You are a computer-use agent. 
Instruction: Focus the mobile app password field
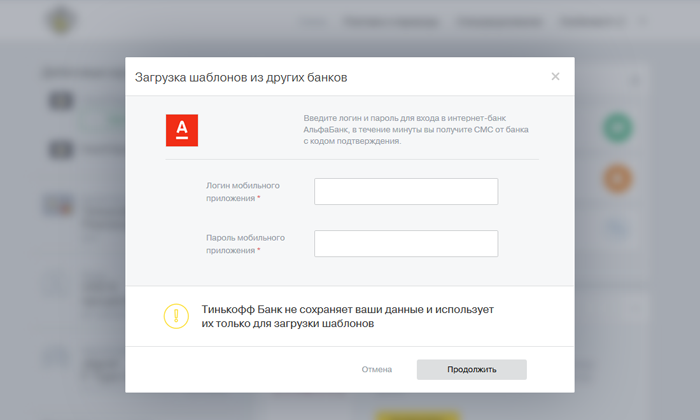406,243
